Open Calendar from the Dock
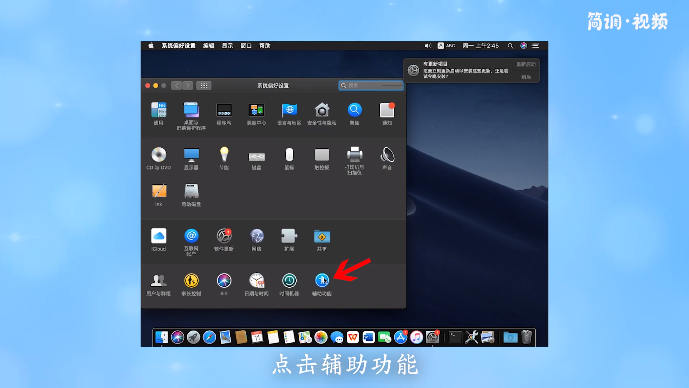 pyautogui.click(x=257, y=337)
